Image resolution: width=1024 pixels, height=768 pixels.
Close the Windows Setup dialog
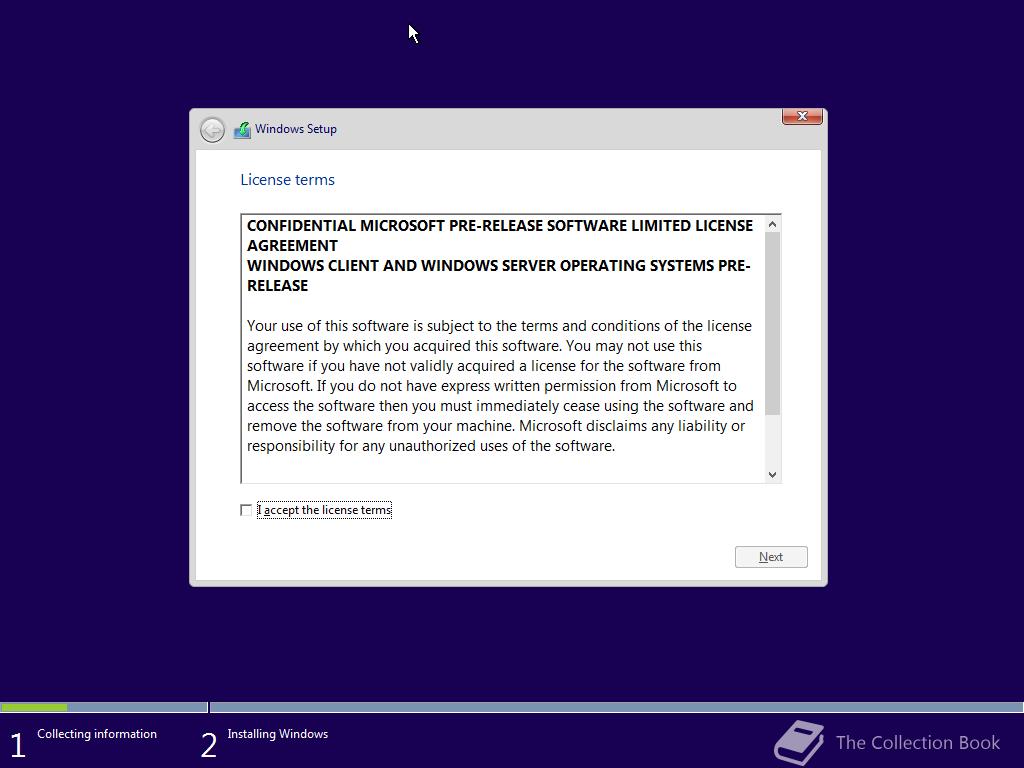[802, 116]
